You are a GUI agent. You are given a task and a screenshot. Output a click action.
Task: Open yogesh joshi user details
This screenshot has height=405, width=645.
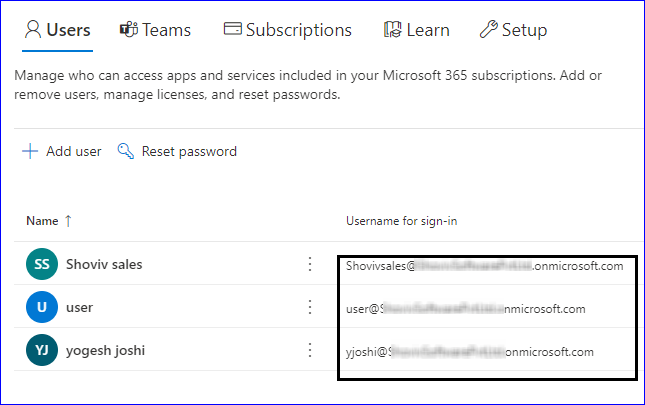coord(106,351)
